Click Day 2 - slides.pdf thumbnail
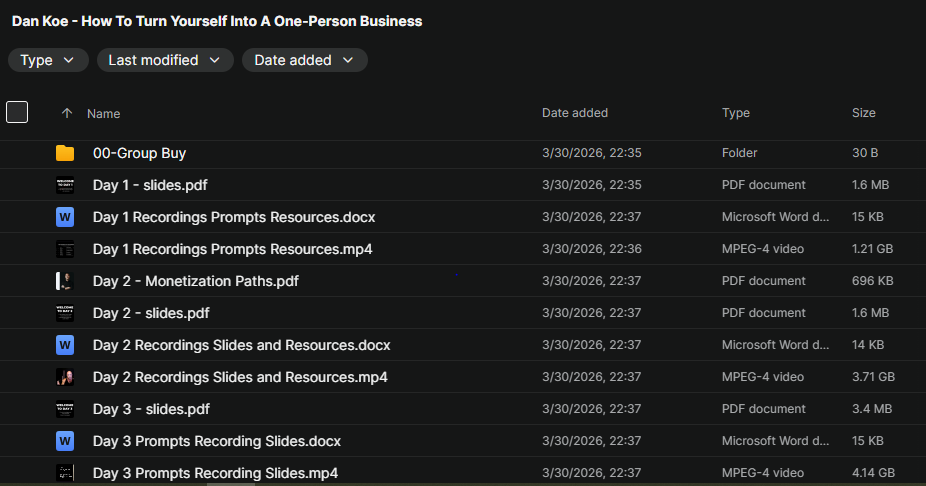Viewport: 926px width, 486px height. (65, 313)
